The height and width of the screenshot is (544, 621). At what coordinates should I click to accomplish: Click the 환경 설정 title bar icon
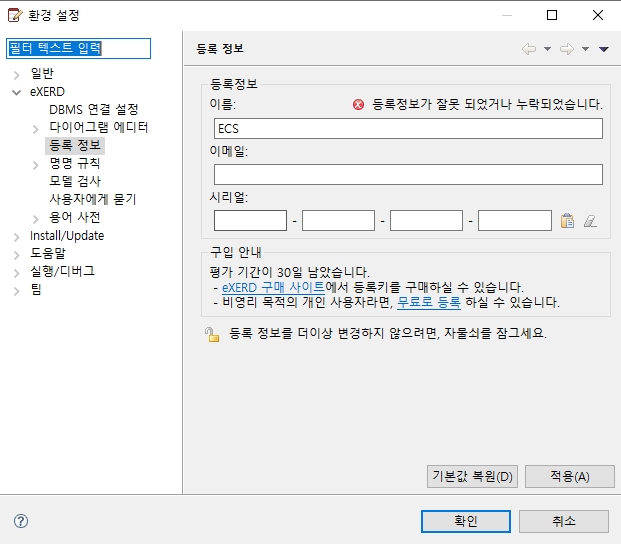[x=15, y=15]
